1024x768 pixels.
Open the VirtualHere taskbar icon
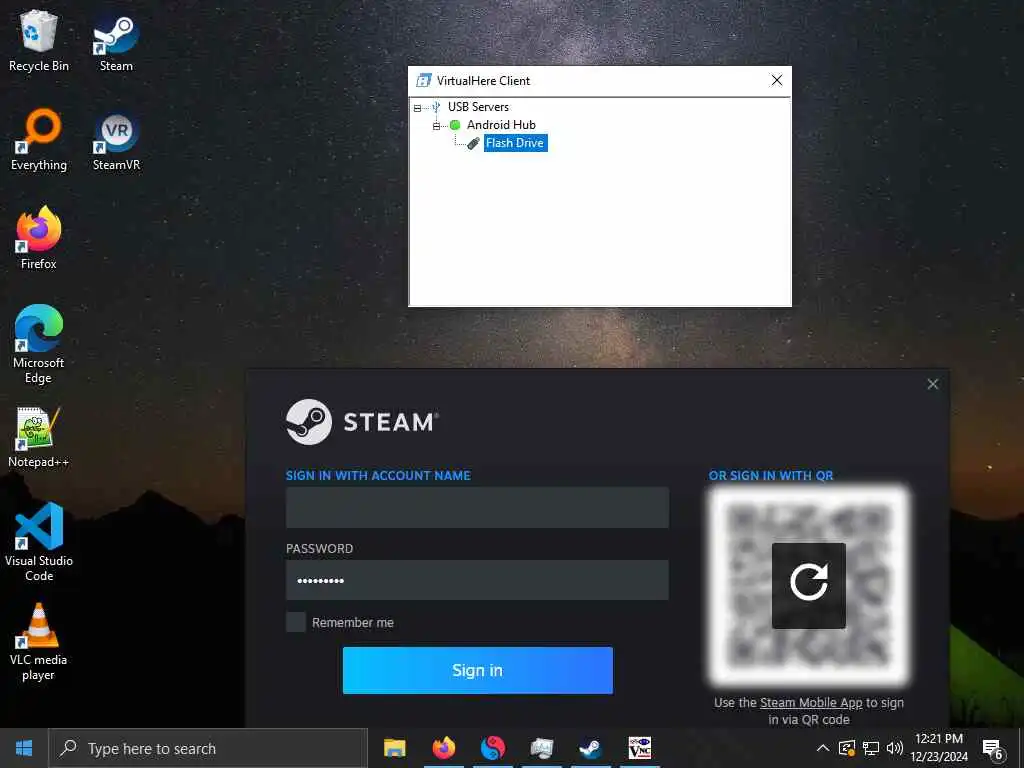tap(541, 748)
